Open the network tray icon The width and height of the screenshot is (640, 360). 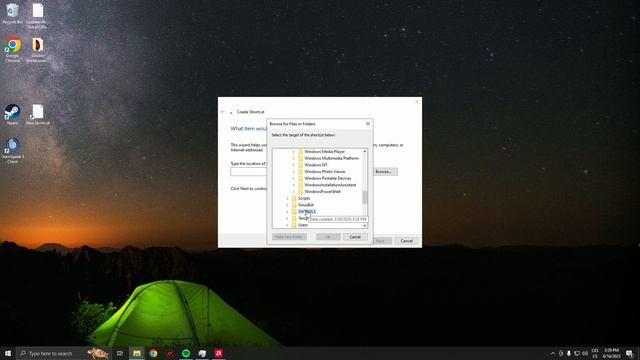[x=577, y=353]
